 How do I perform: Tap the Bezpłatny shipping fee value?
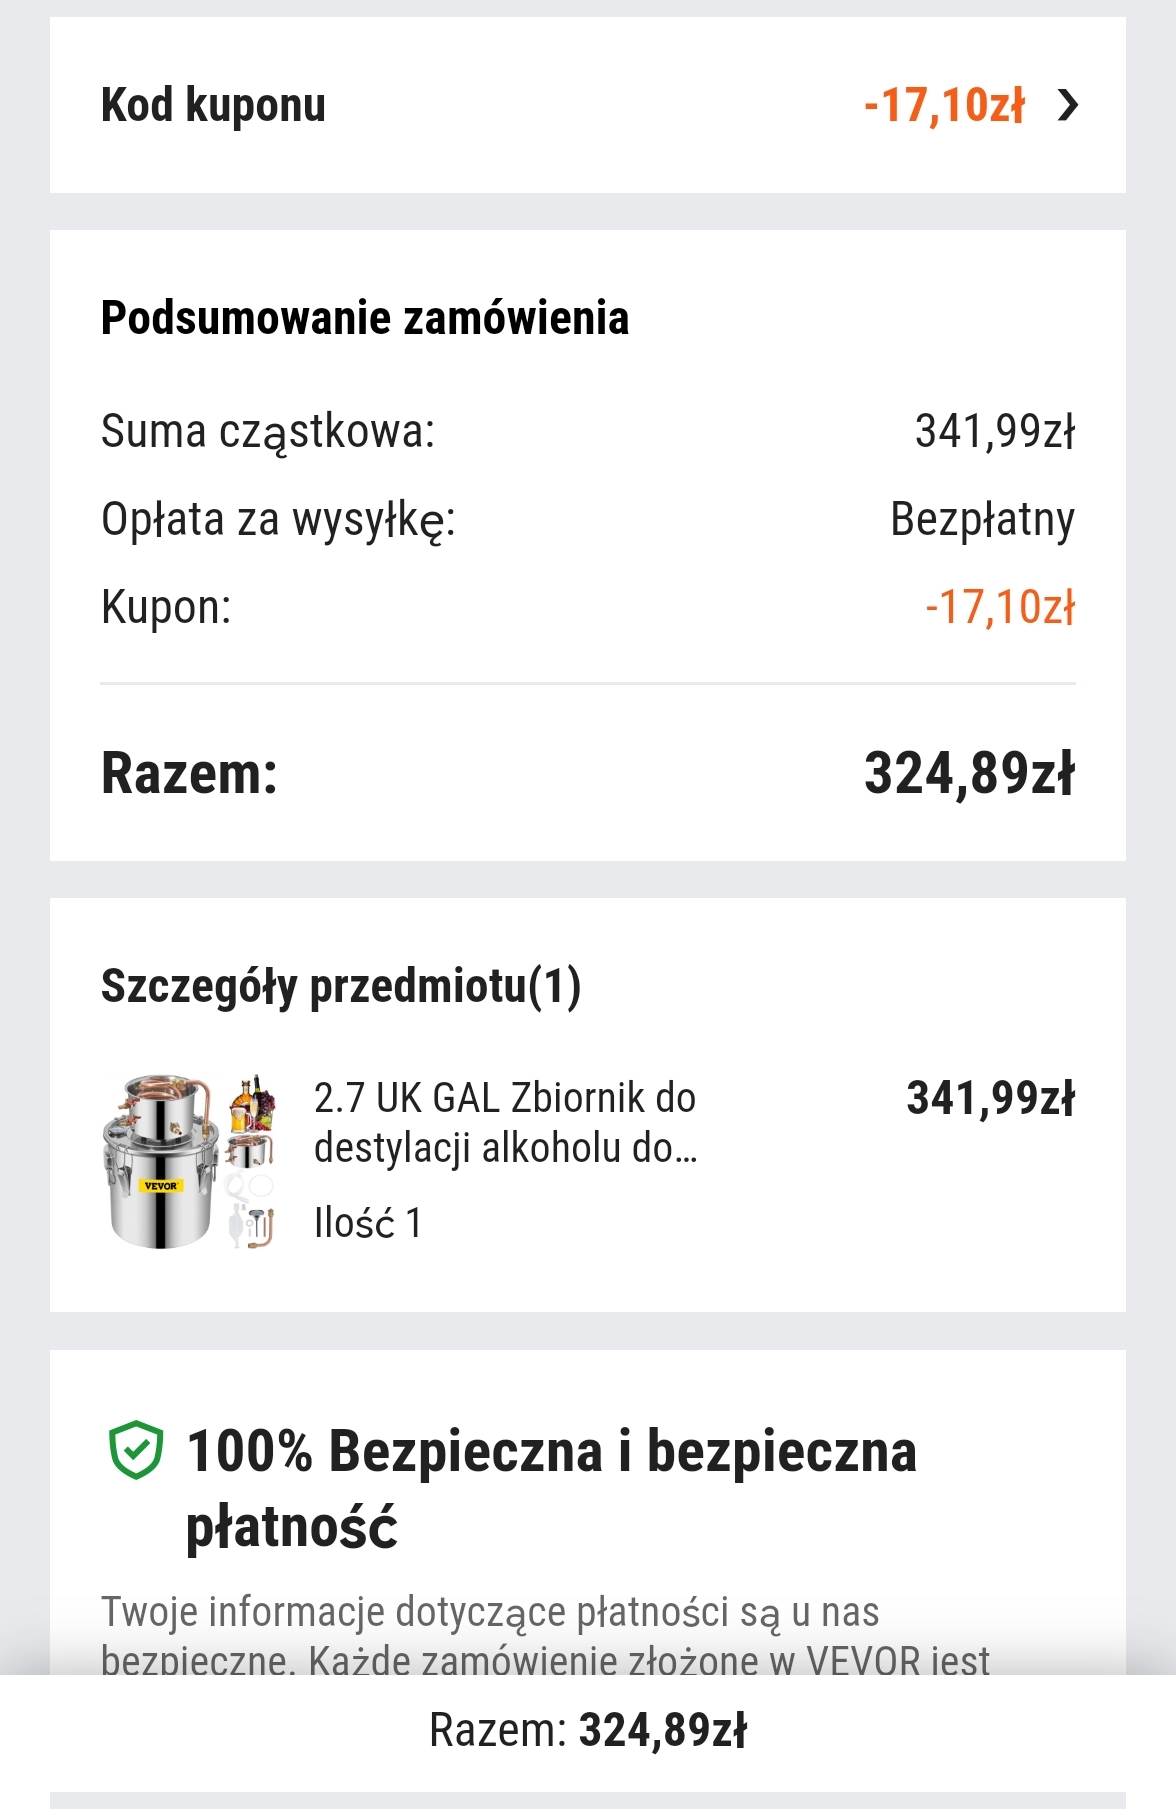(982, 520)
